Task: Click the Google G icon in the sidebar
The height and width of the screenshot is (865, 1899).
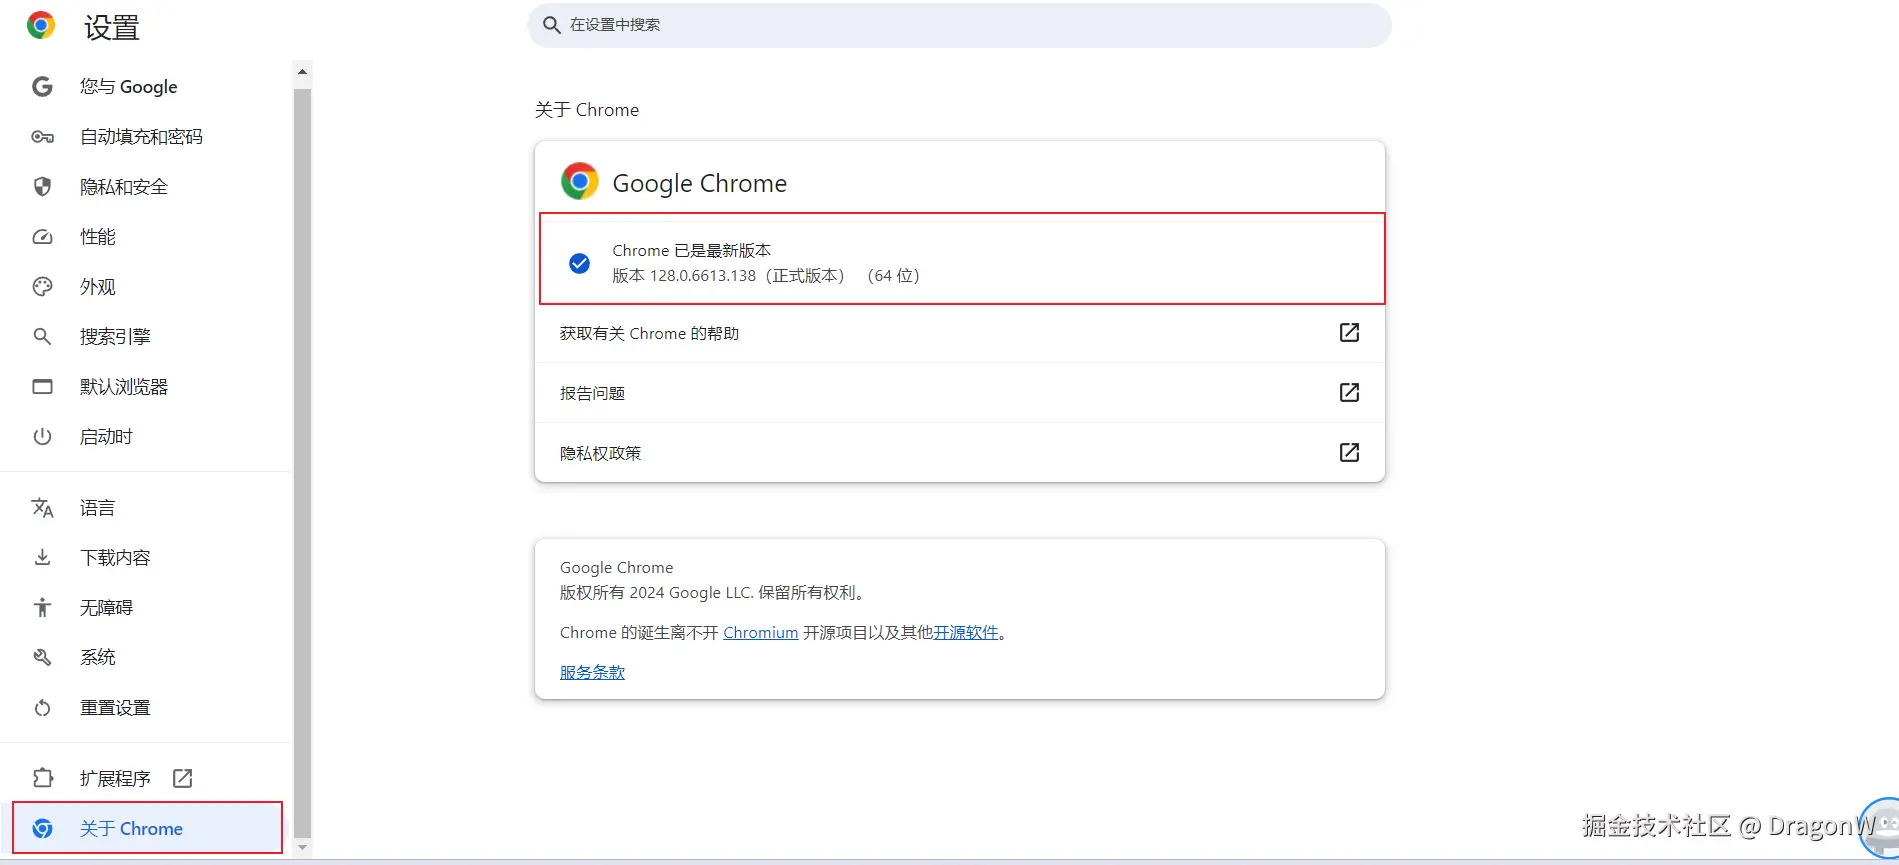Action: tap(42, 87)
